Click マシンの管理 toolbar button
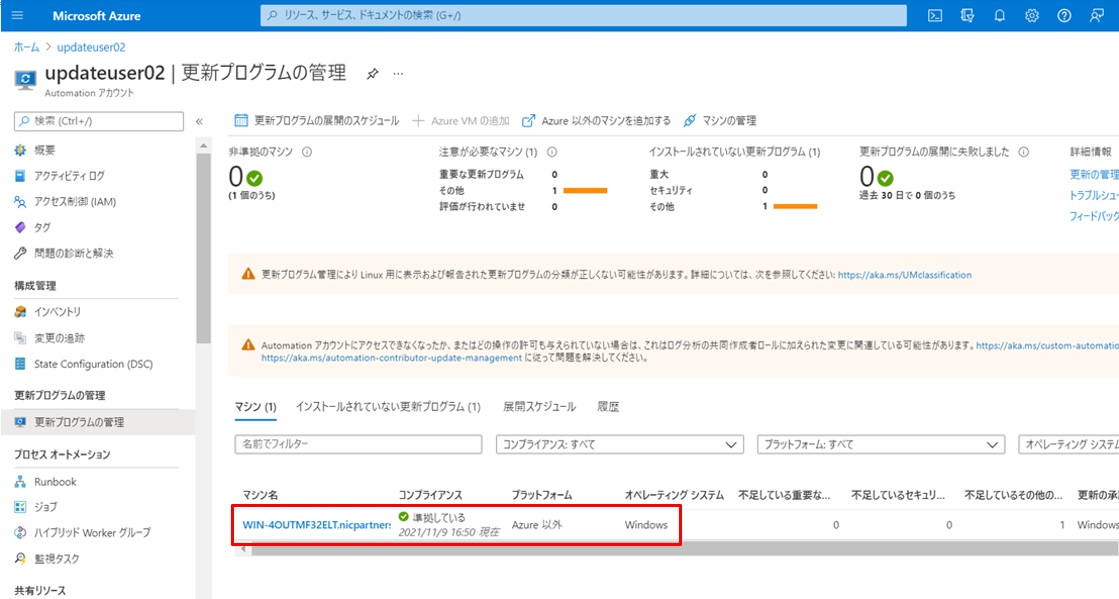Screen dimensions: 1119x599 [719, 121]
